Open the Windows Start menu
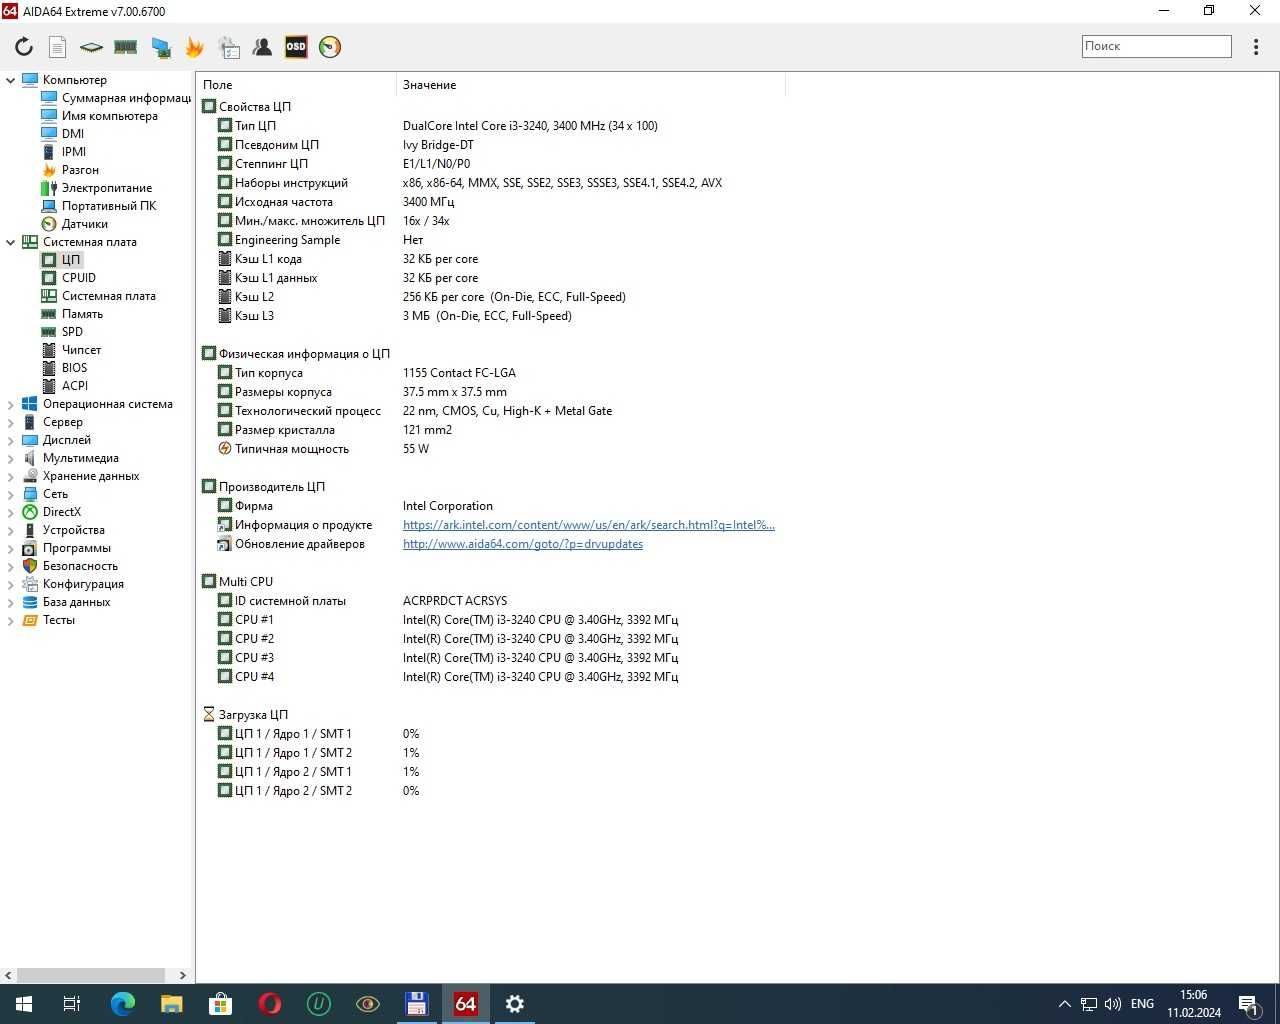The width and height of the screenshot is (1280, 1024). point(24,1004)
